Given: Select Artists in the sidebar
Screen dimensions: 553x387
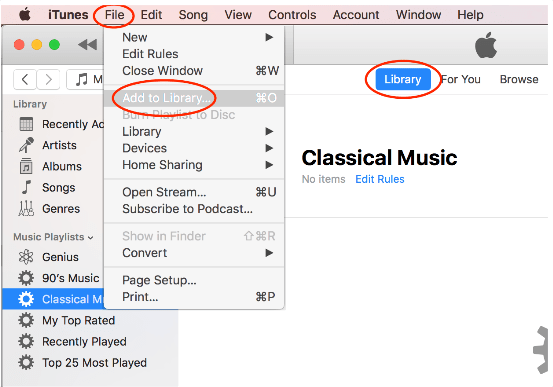Looking at the screenshot, I should [59, 145].
